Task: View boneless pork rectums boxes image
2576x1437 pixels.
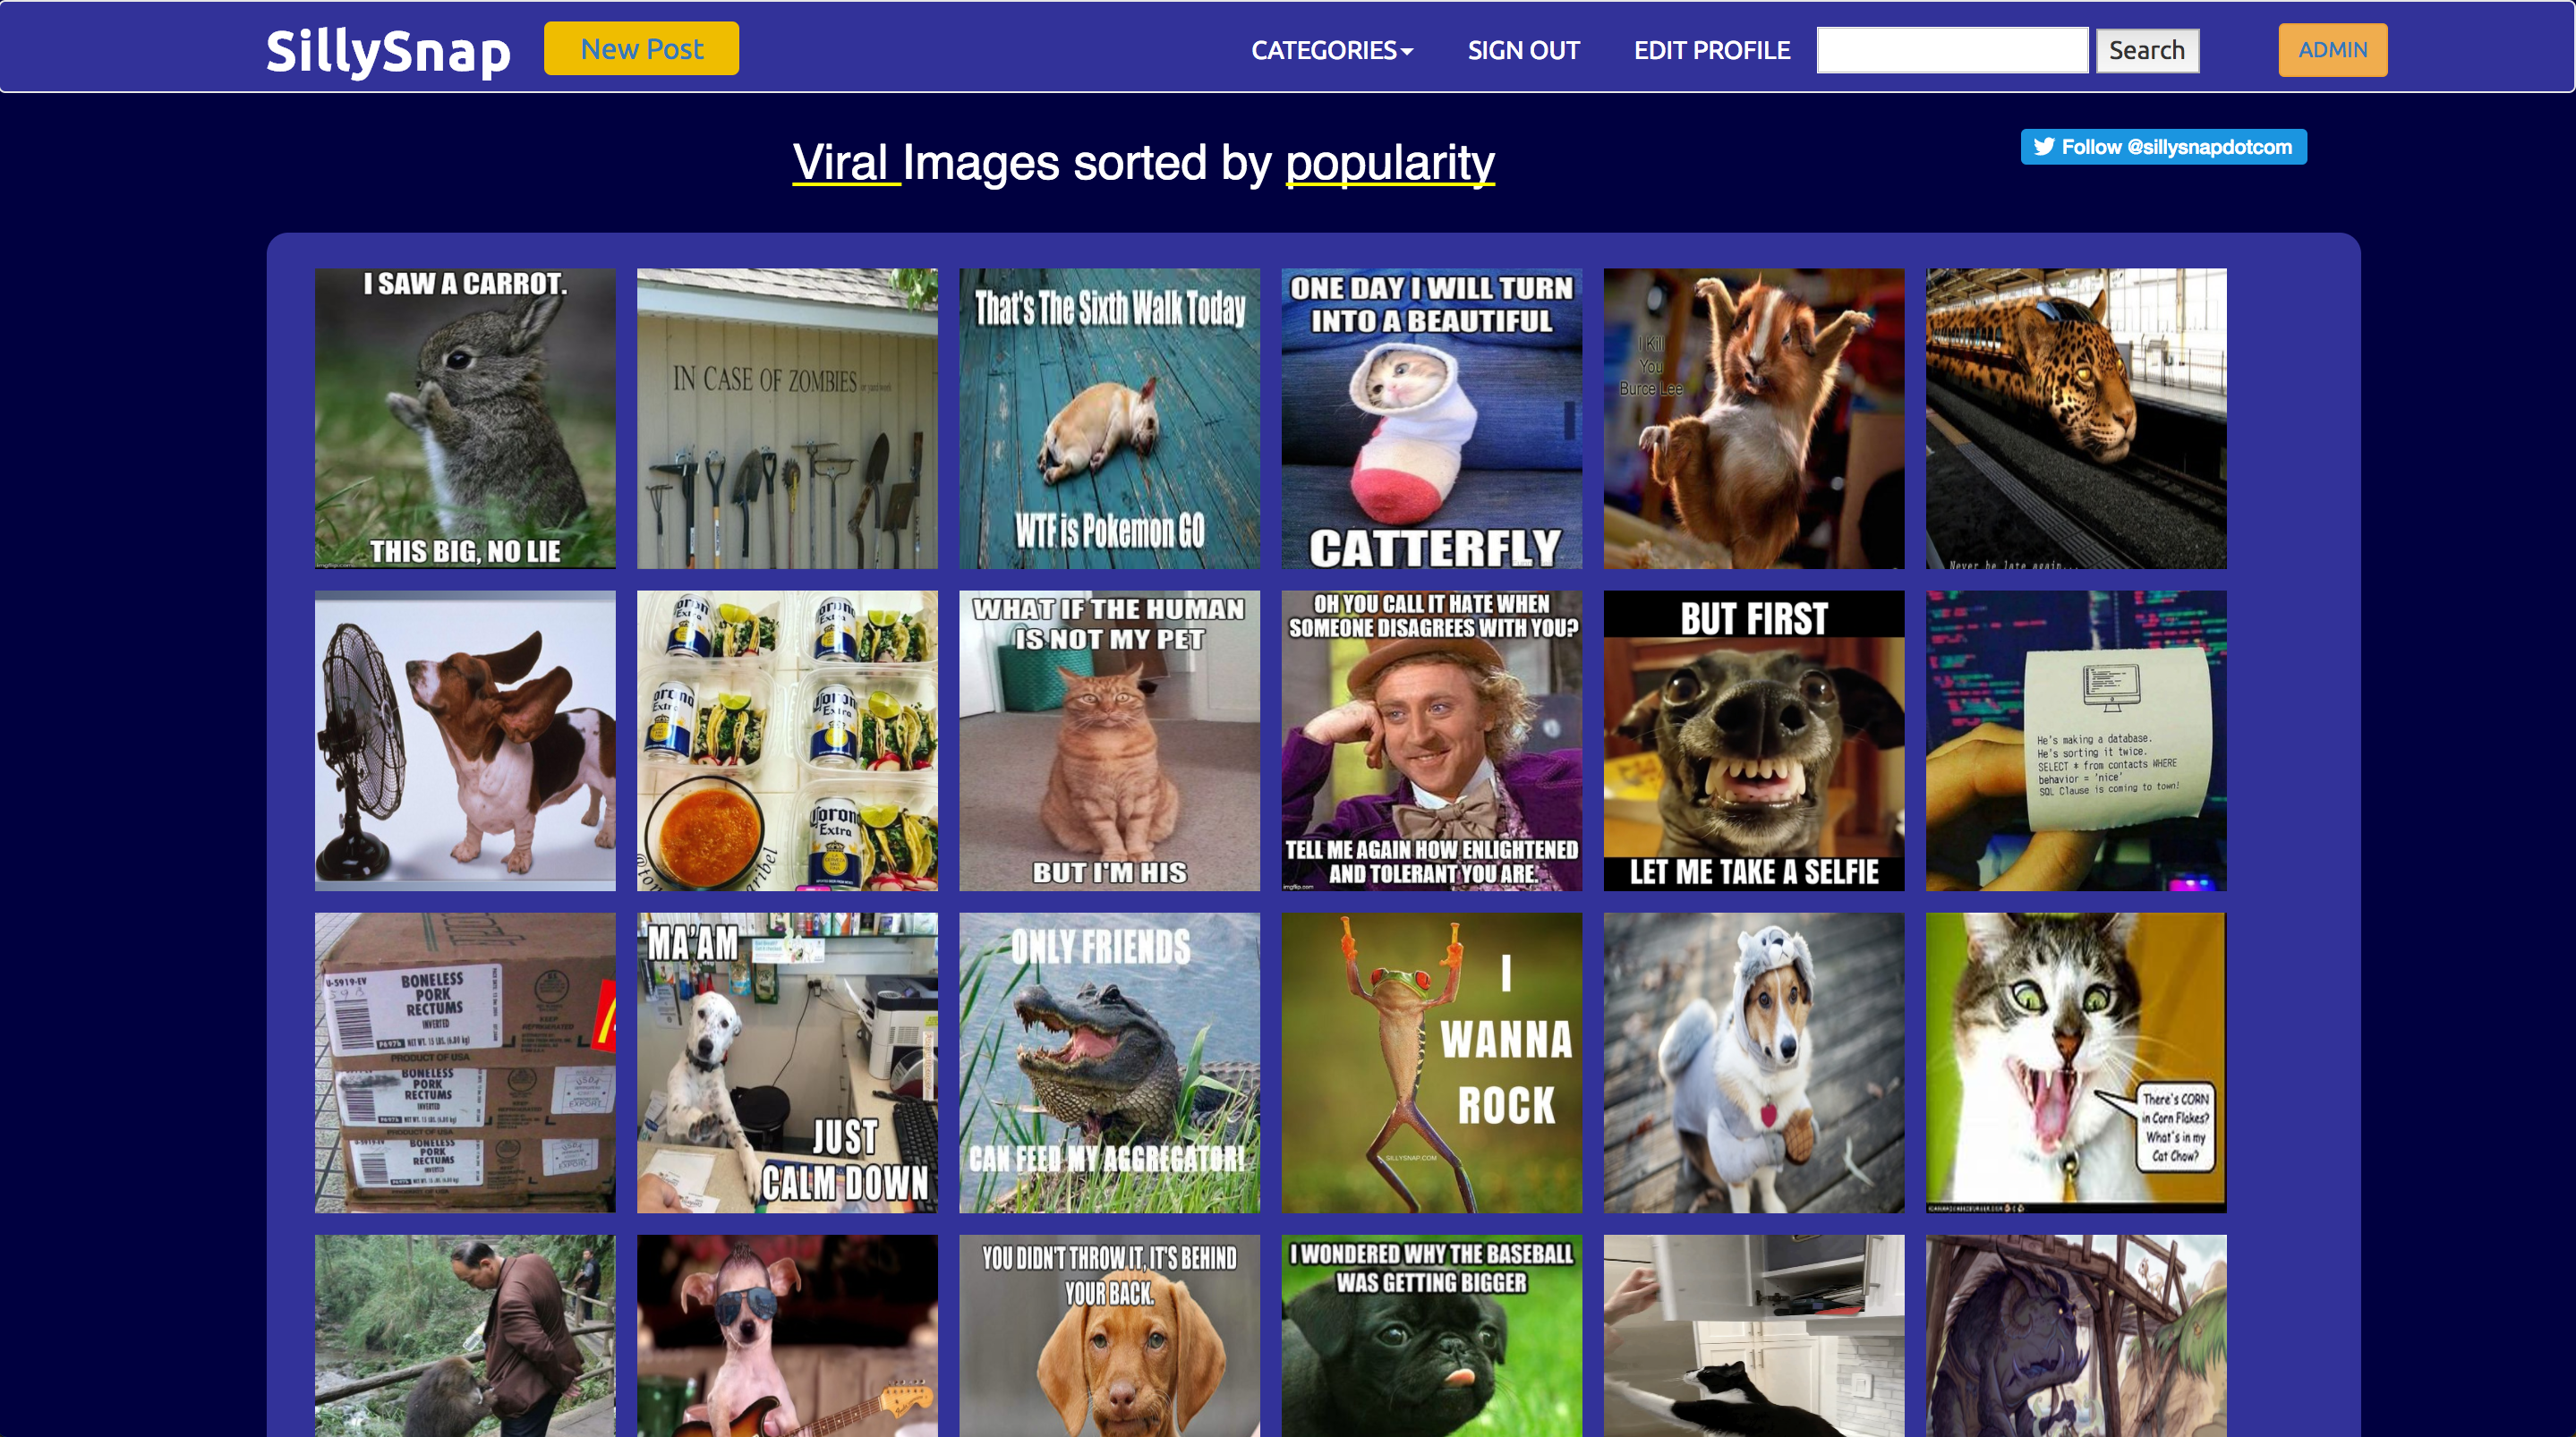Action: pyautogui.click(x=465, y=1062)
